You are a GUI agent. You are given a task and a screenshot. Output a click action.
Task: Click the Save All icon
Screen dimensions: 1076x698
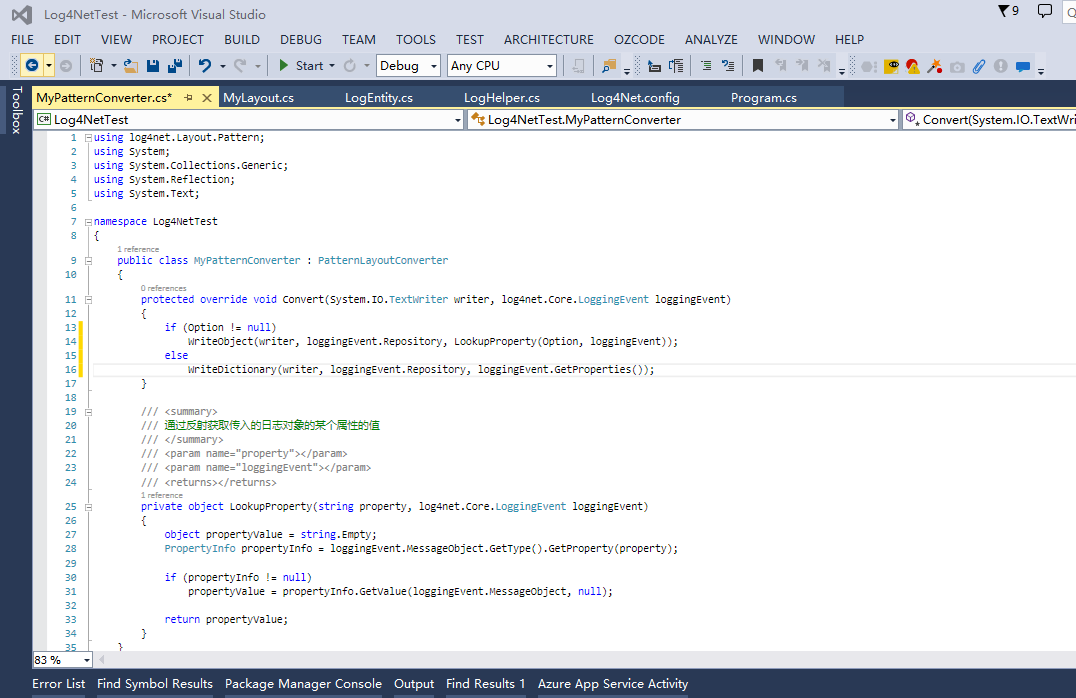[175, 66]
